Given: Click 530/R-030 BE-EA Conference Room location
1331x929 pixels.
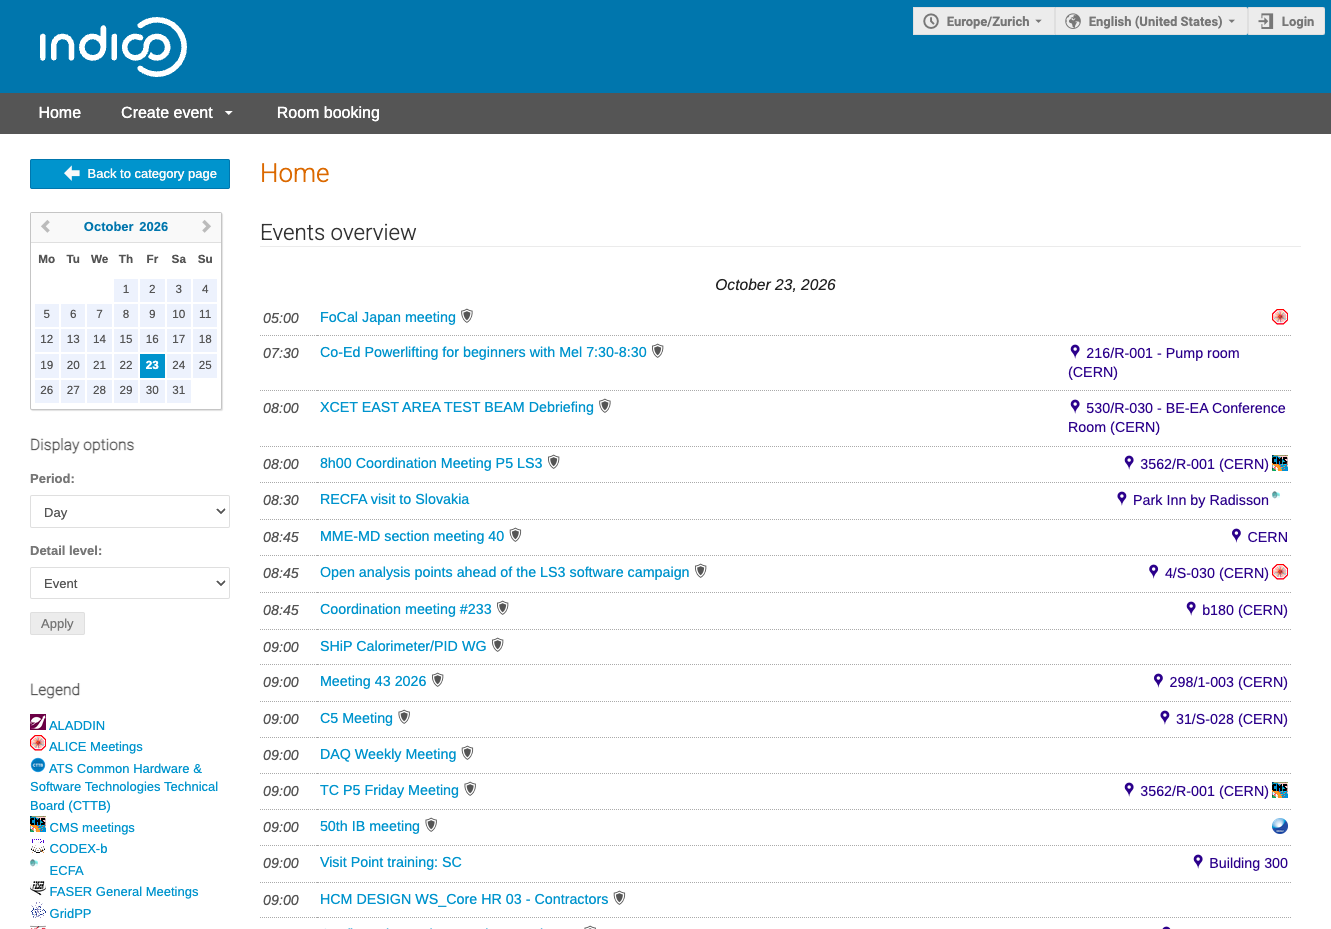Looking at the screenshot, I should click(1177, 417).
